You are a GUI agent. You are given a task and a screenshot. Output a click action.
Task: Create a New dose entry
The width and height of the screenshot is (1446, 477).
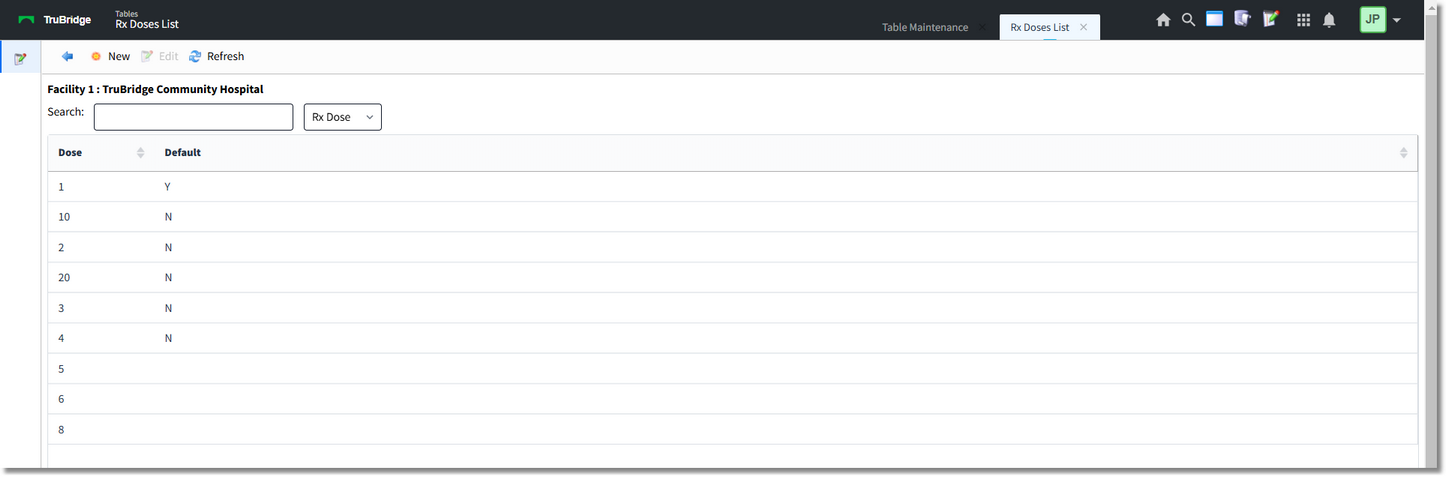pos(110,56)
